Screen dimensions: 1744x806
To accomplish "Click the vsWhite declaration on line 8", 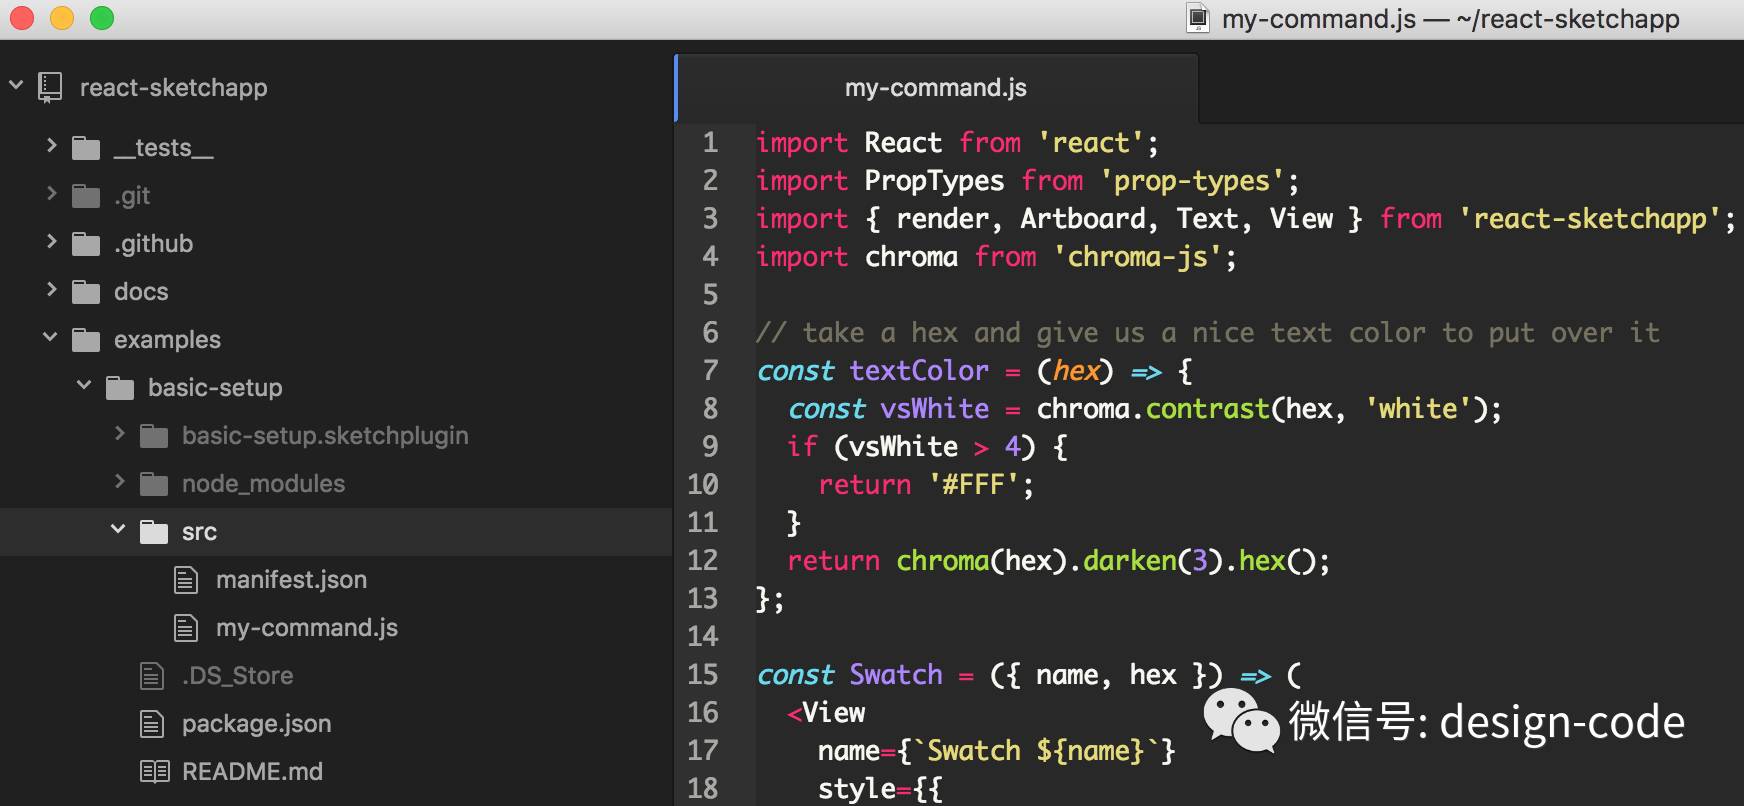I will tap(935, 409).
